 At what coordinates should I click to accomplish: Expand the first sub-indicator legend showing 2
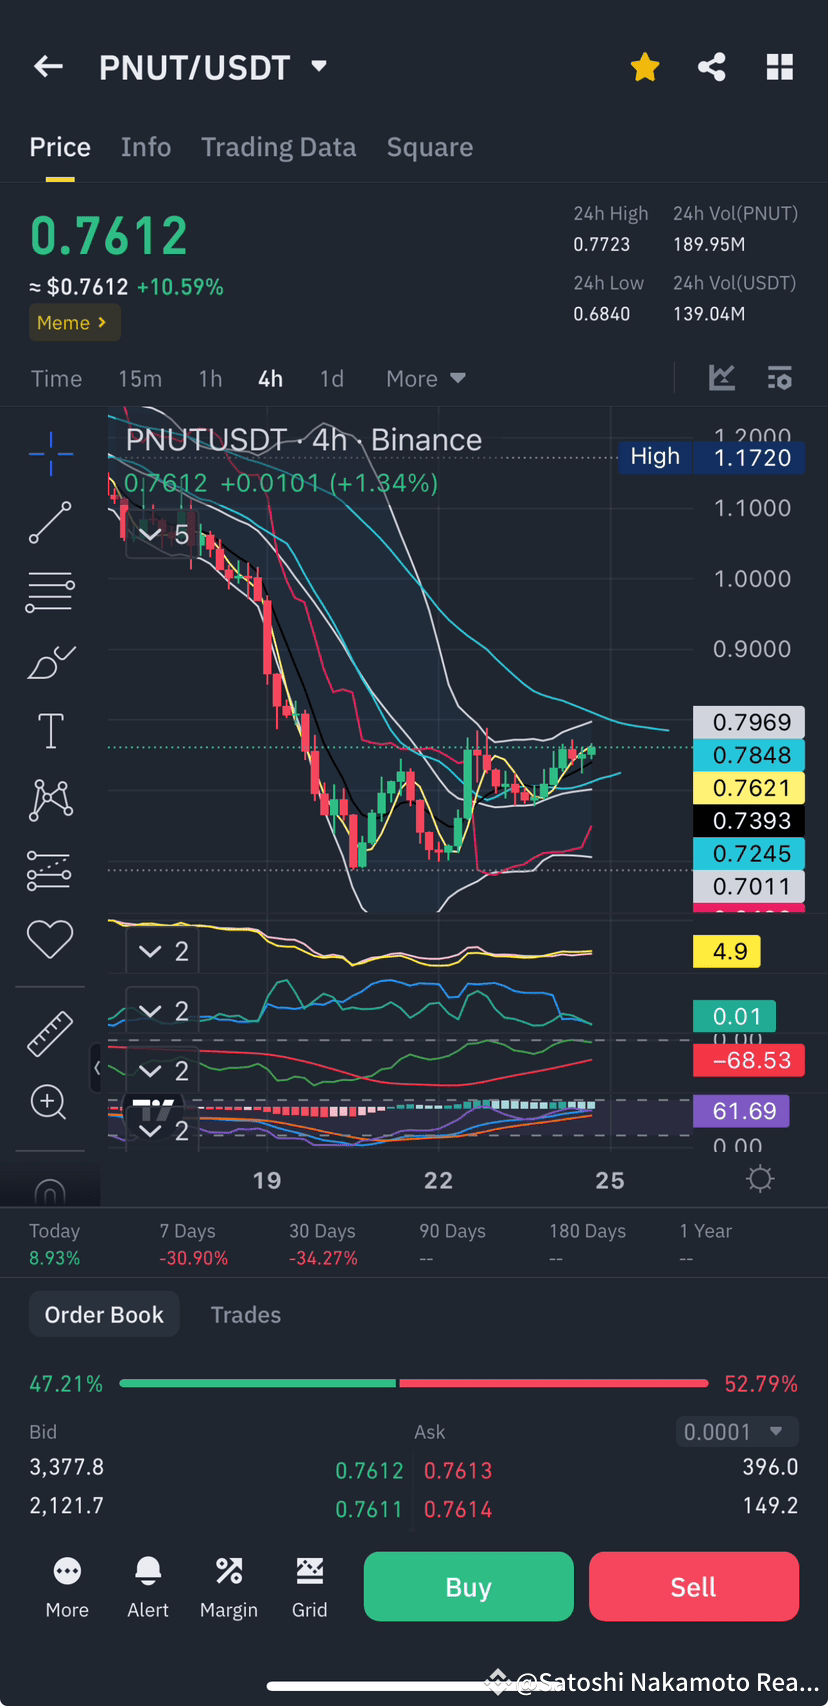[x=163, y=951]
